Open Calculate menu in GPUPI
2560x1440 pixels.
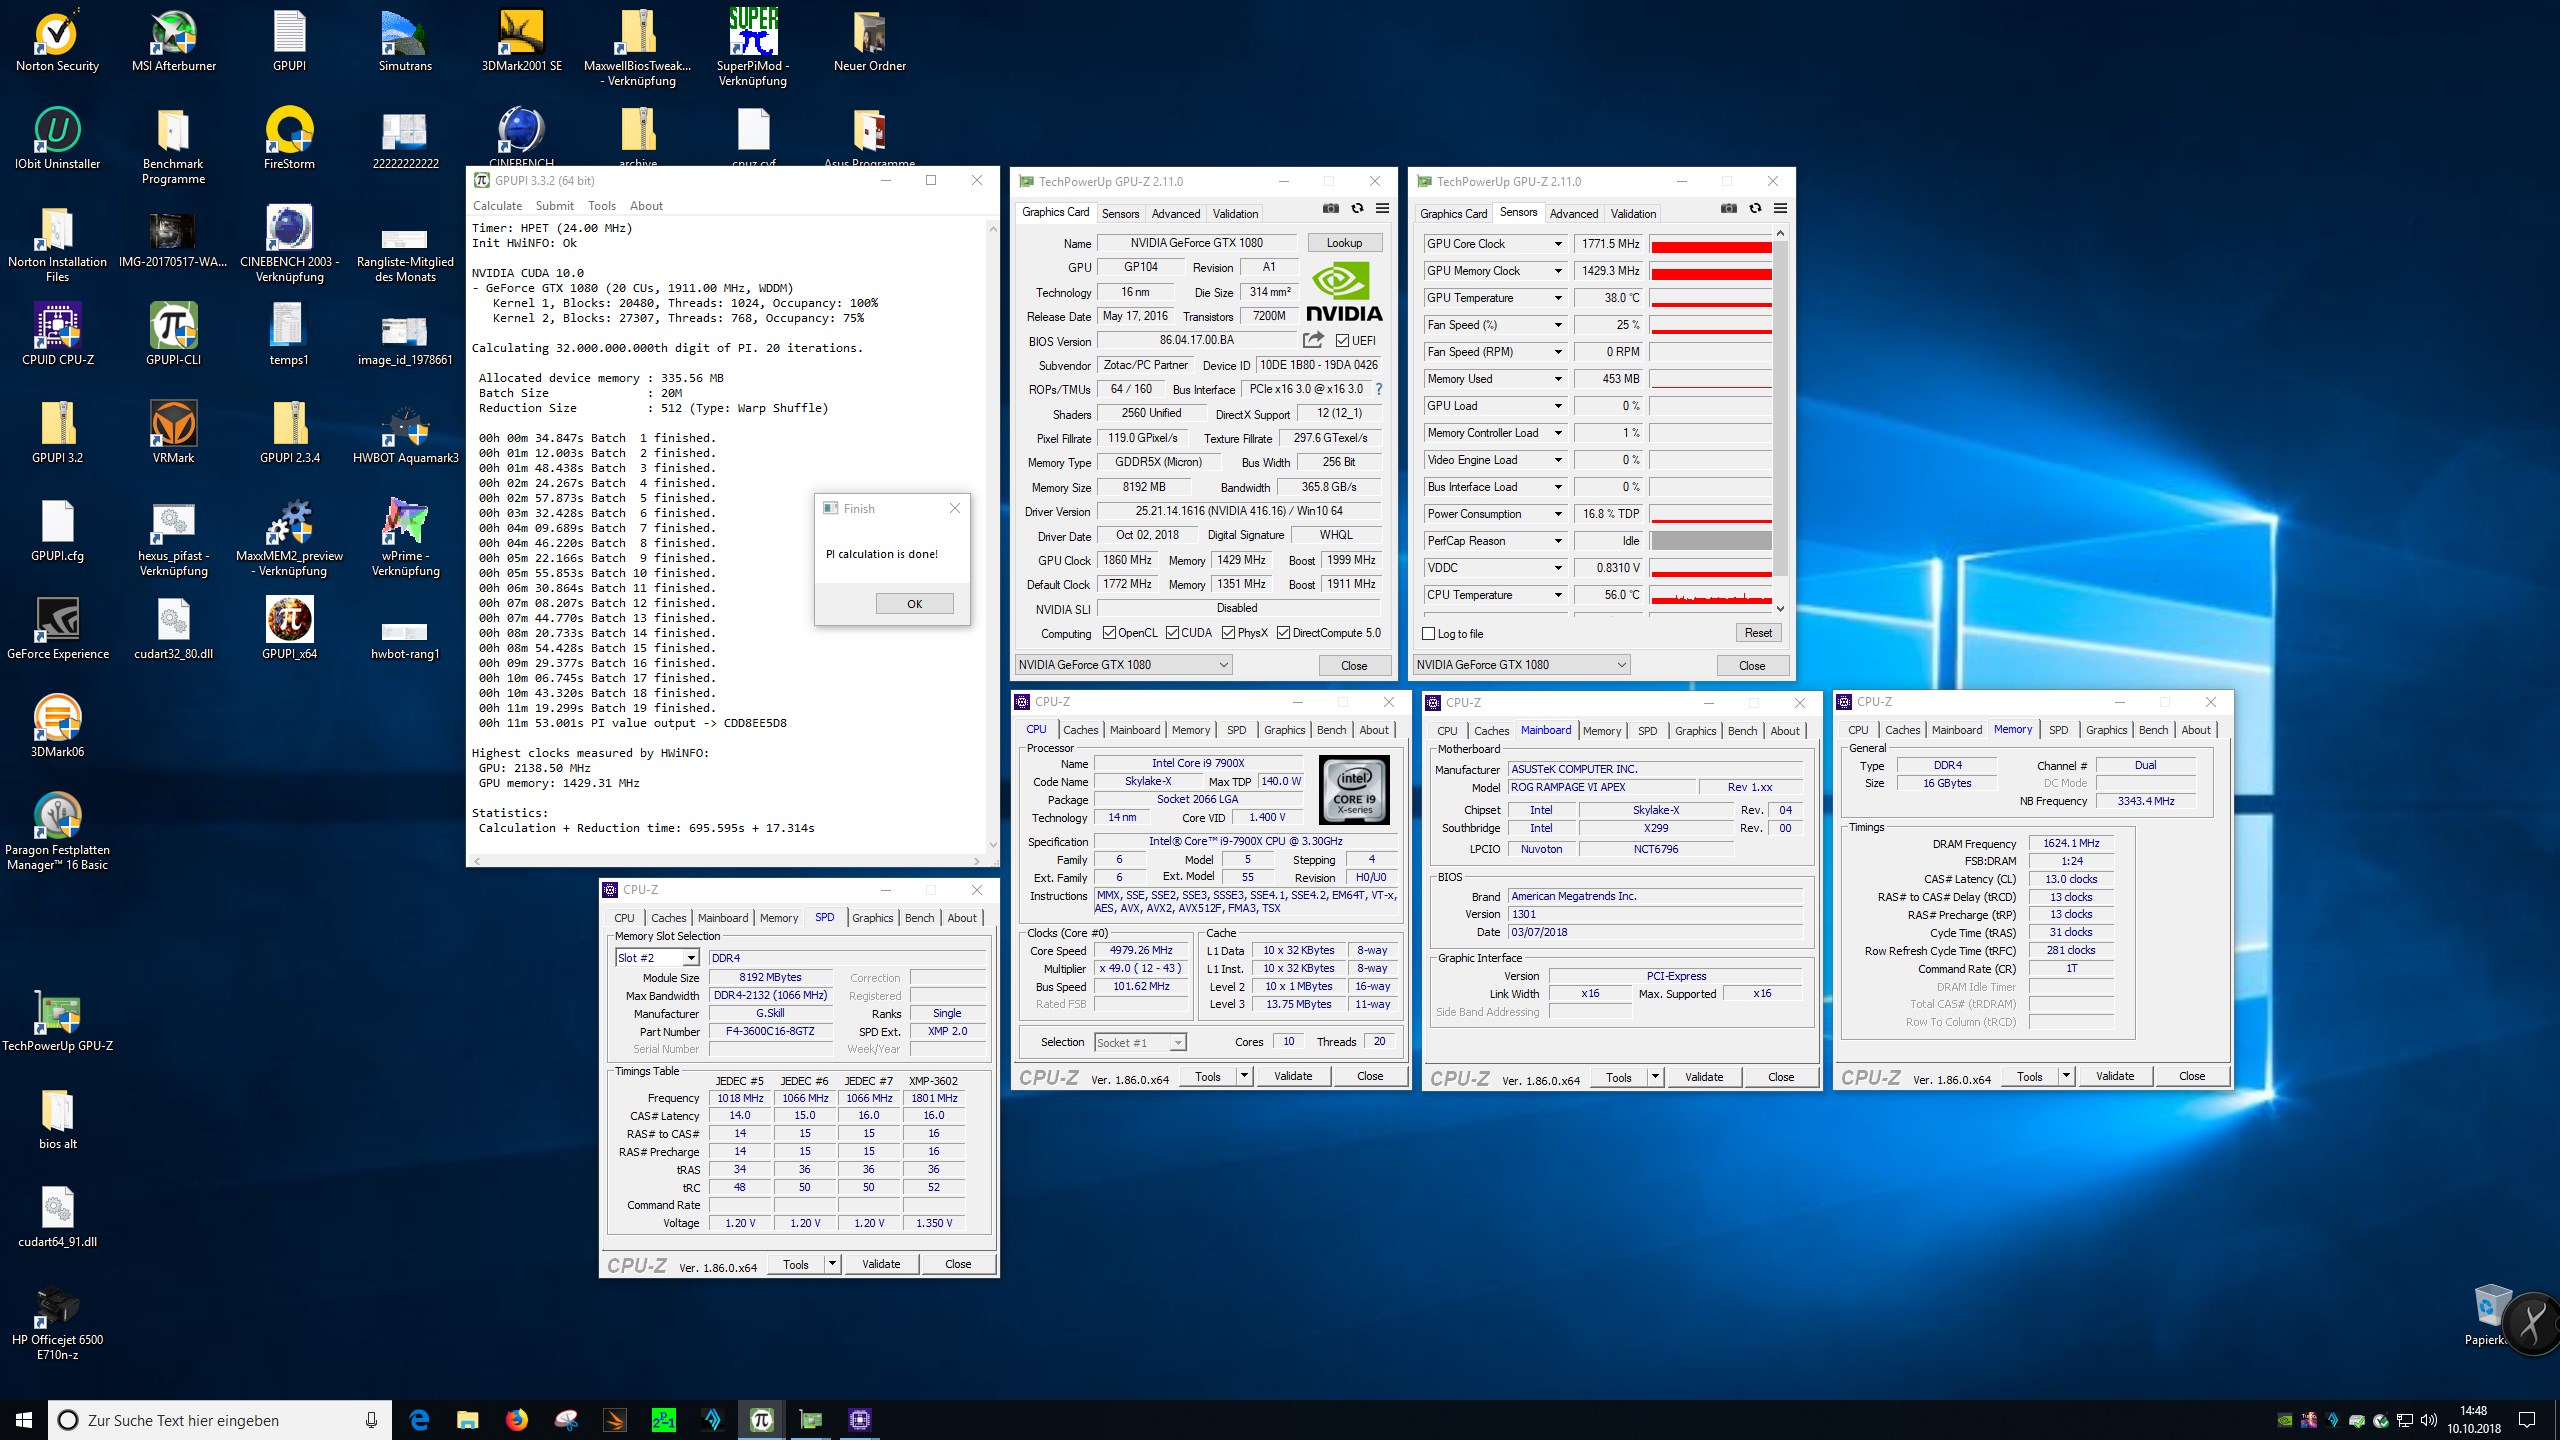coord(497,206)
